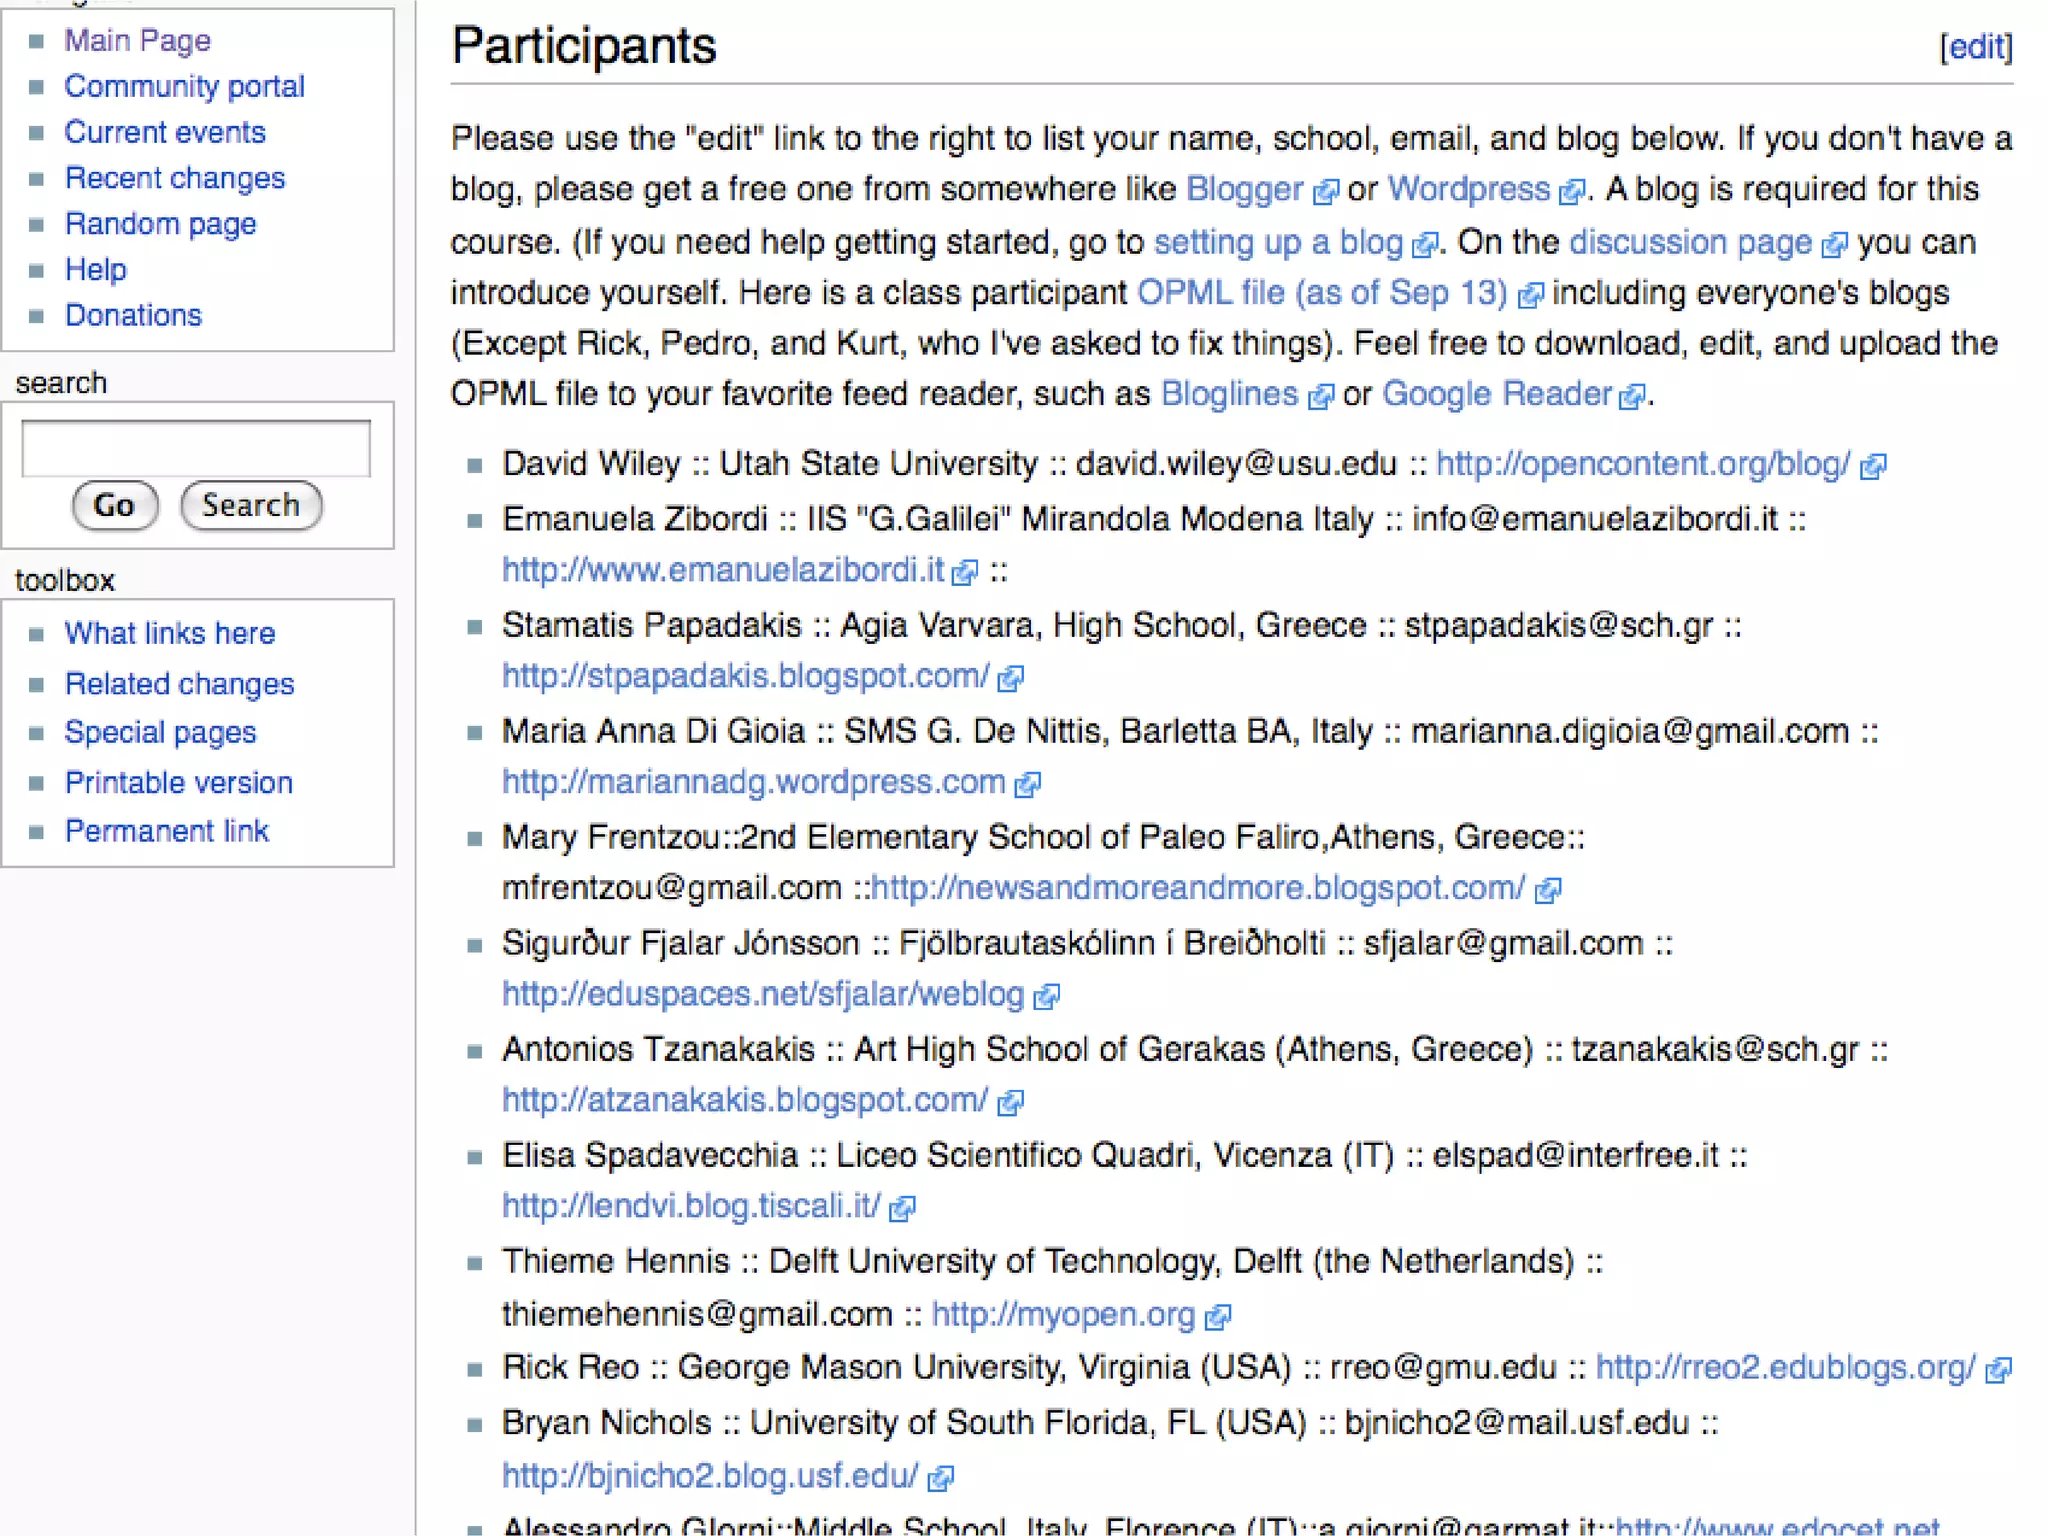Select Printable version in toolbox
This screenshot has height=1536, width=2048.
click(179, 782)
